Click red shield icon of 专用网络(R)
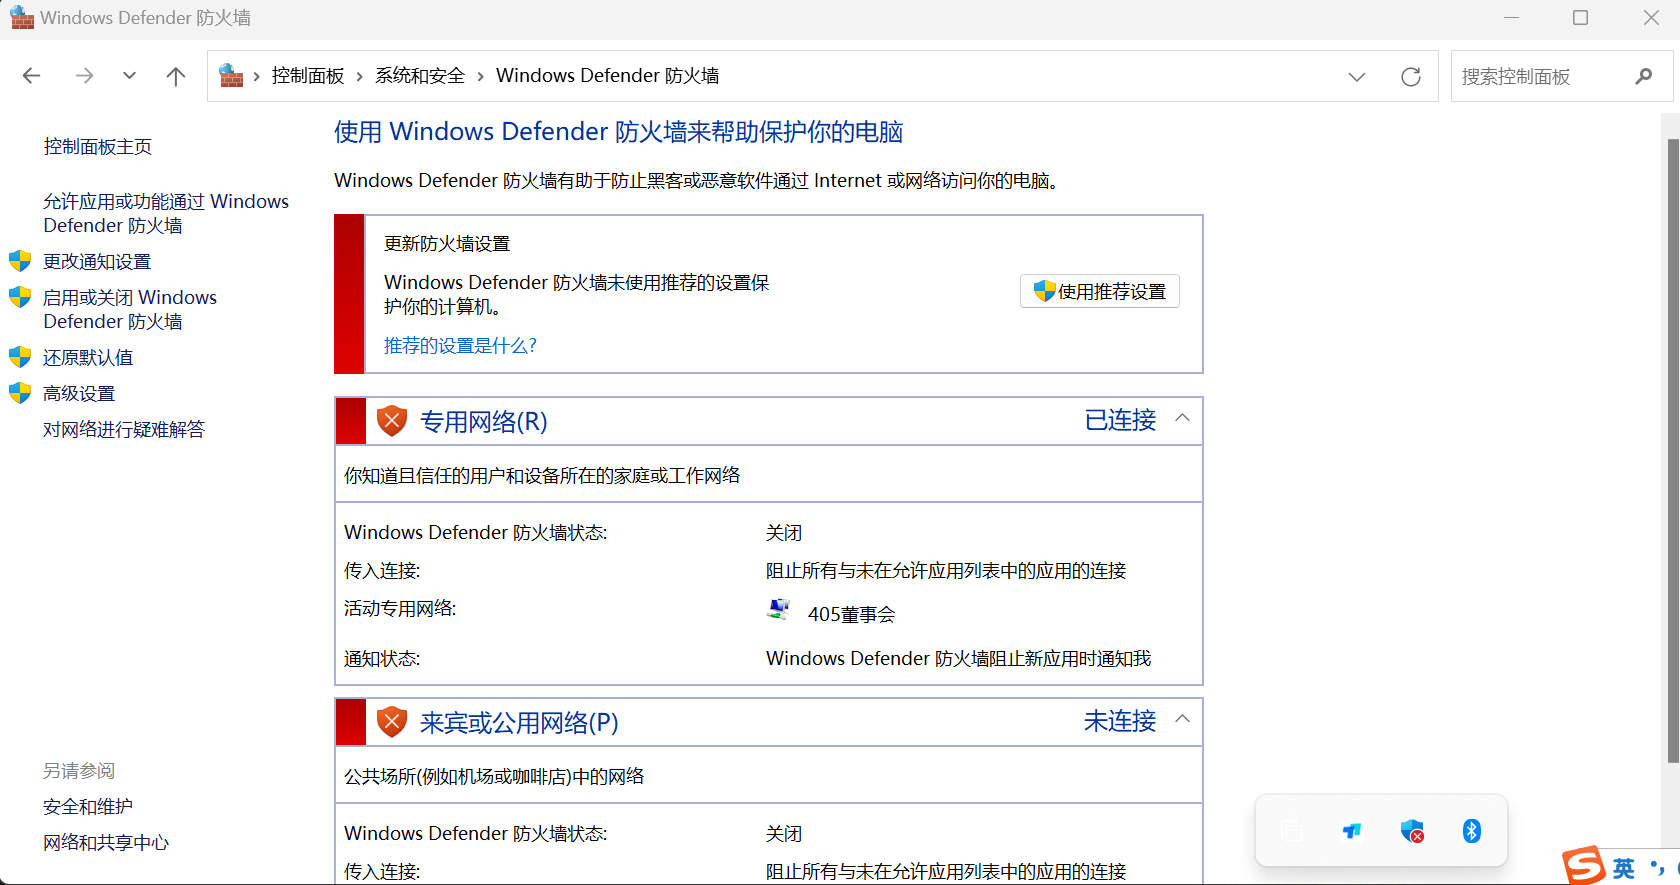Screen dimensions: 1680x885 pos(392,421)
